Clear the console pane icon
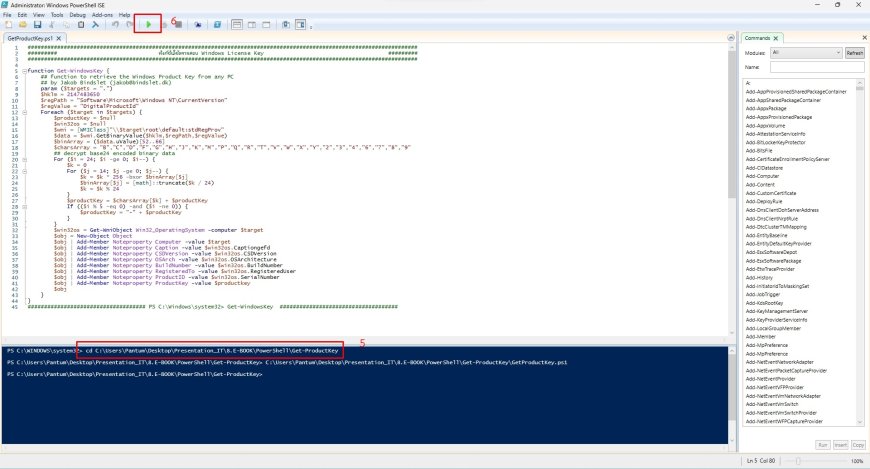Screen dimensions: 870x469 point(95,24)
